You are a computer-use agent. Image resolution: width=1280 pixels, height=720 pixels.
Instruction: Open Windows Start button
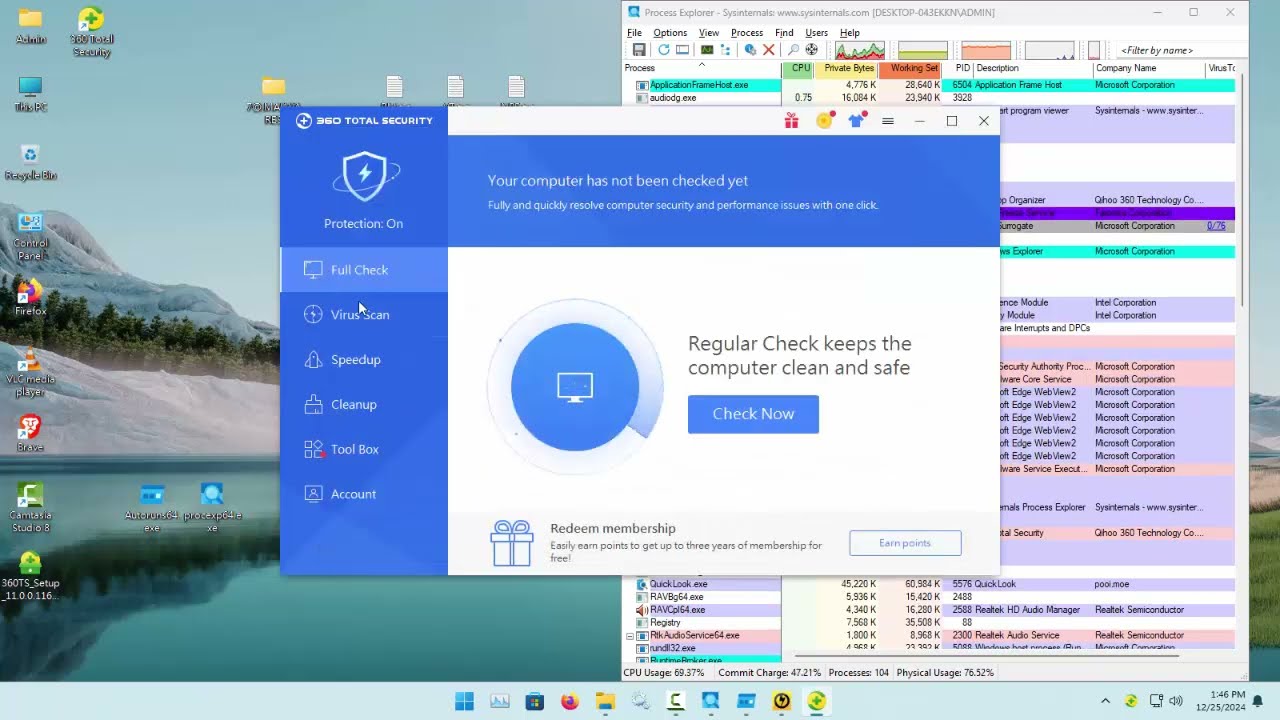(x=464, y=701)
